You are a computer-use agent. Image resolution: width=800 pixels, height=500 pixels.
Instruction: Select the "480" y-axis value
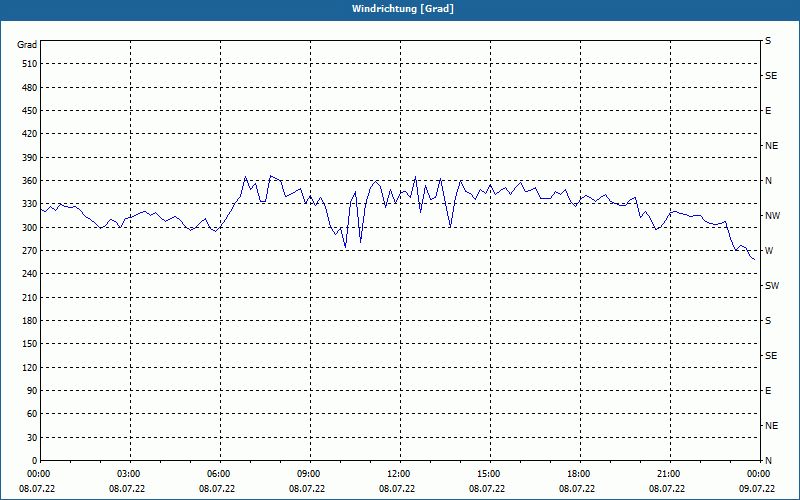click(x=30, y=88)
